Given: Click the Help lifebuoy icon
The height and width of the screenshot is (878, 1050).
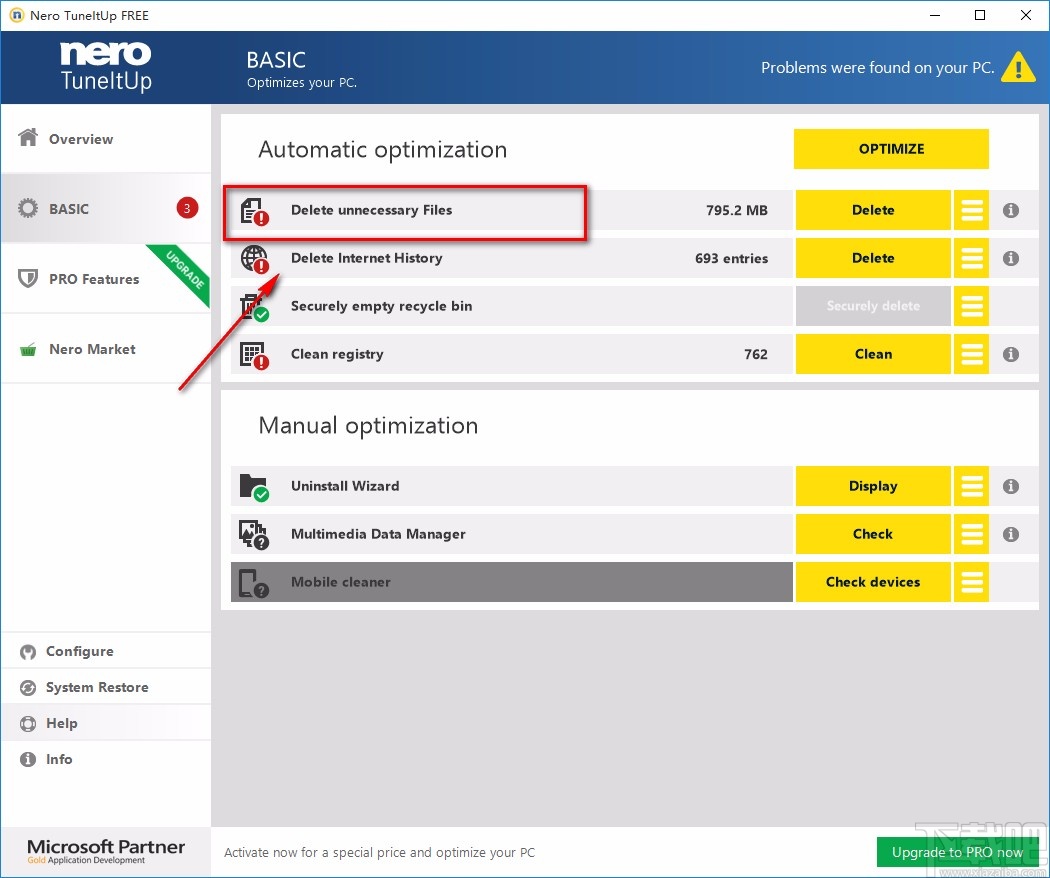Looking at the screenshot, I should pyautogui.click(x=28, y=723).
